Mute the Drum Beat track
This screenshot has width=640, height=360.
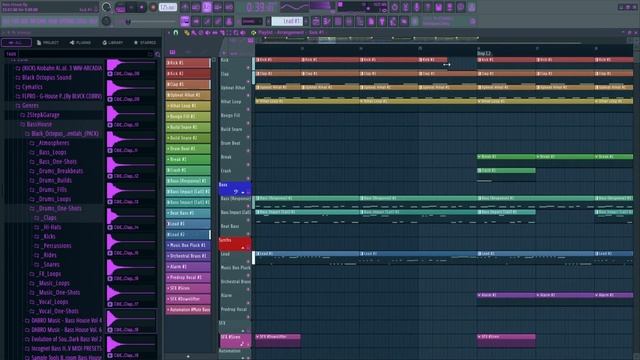[x=248, y=151]
